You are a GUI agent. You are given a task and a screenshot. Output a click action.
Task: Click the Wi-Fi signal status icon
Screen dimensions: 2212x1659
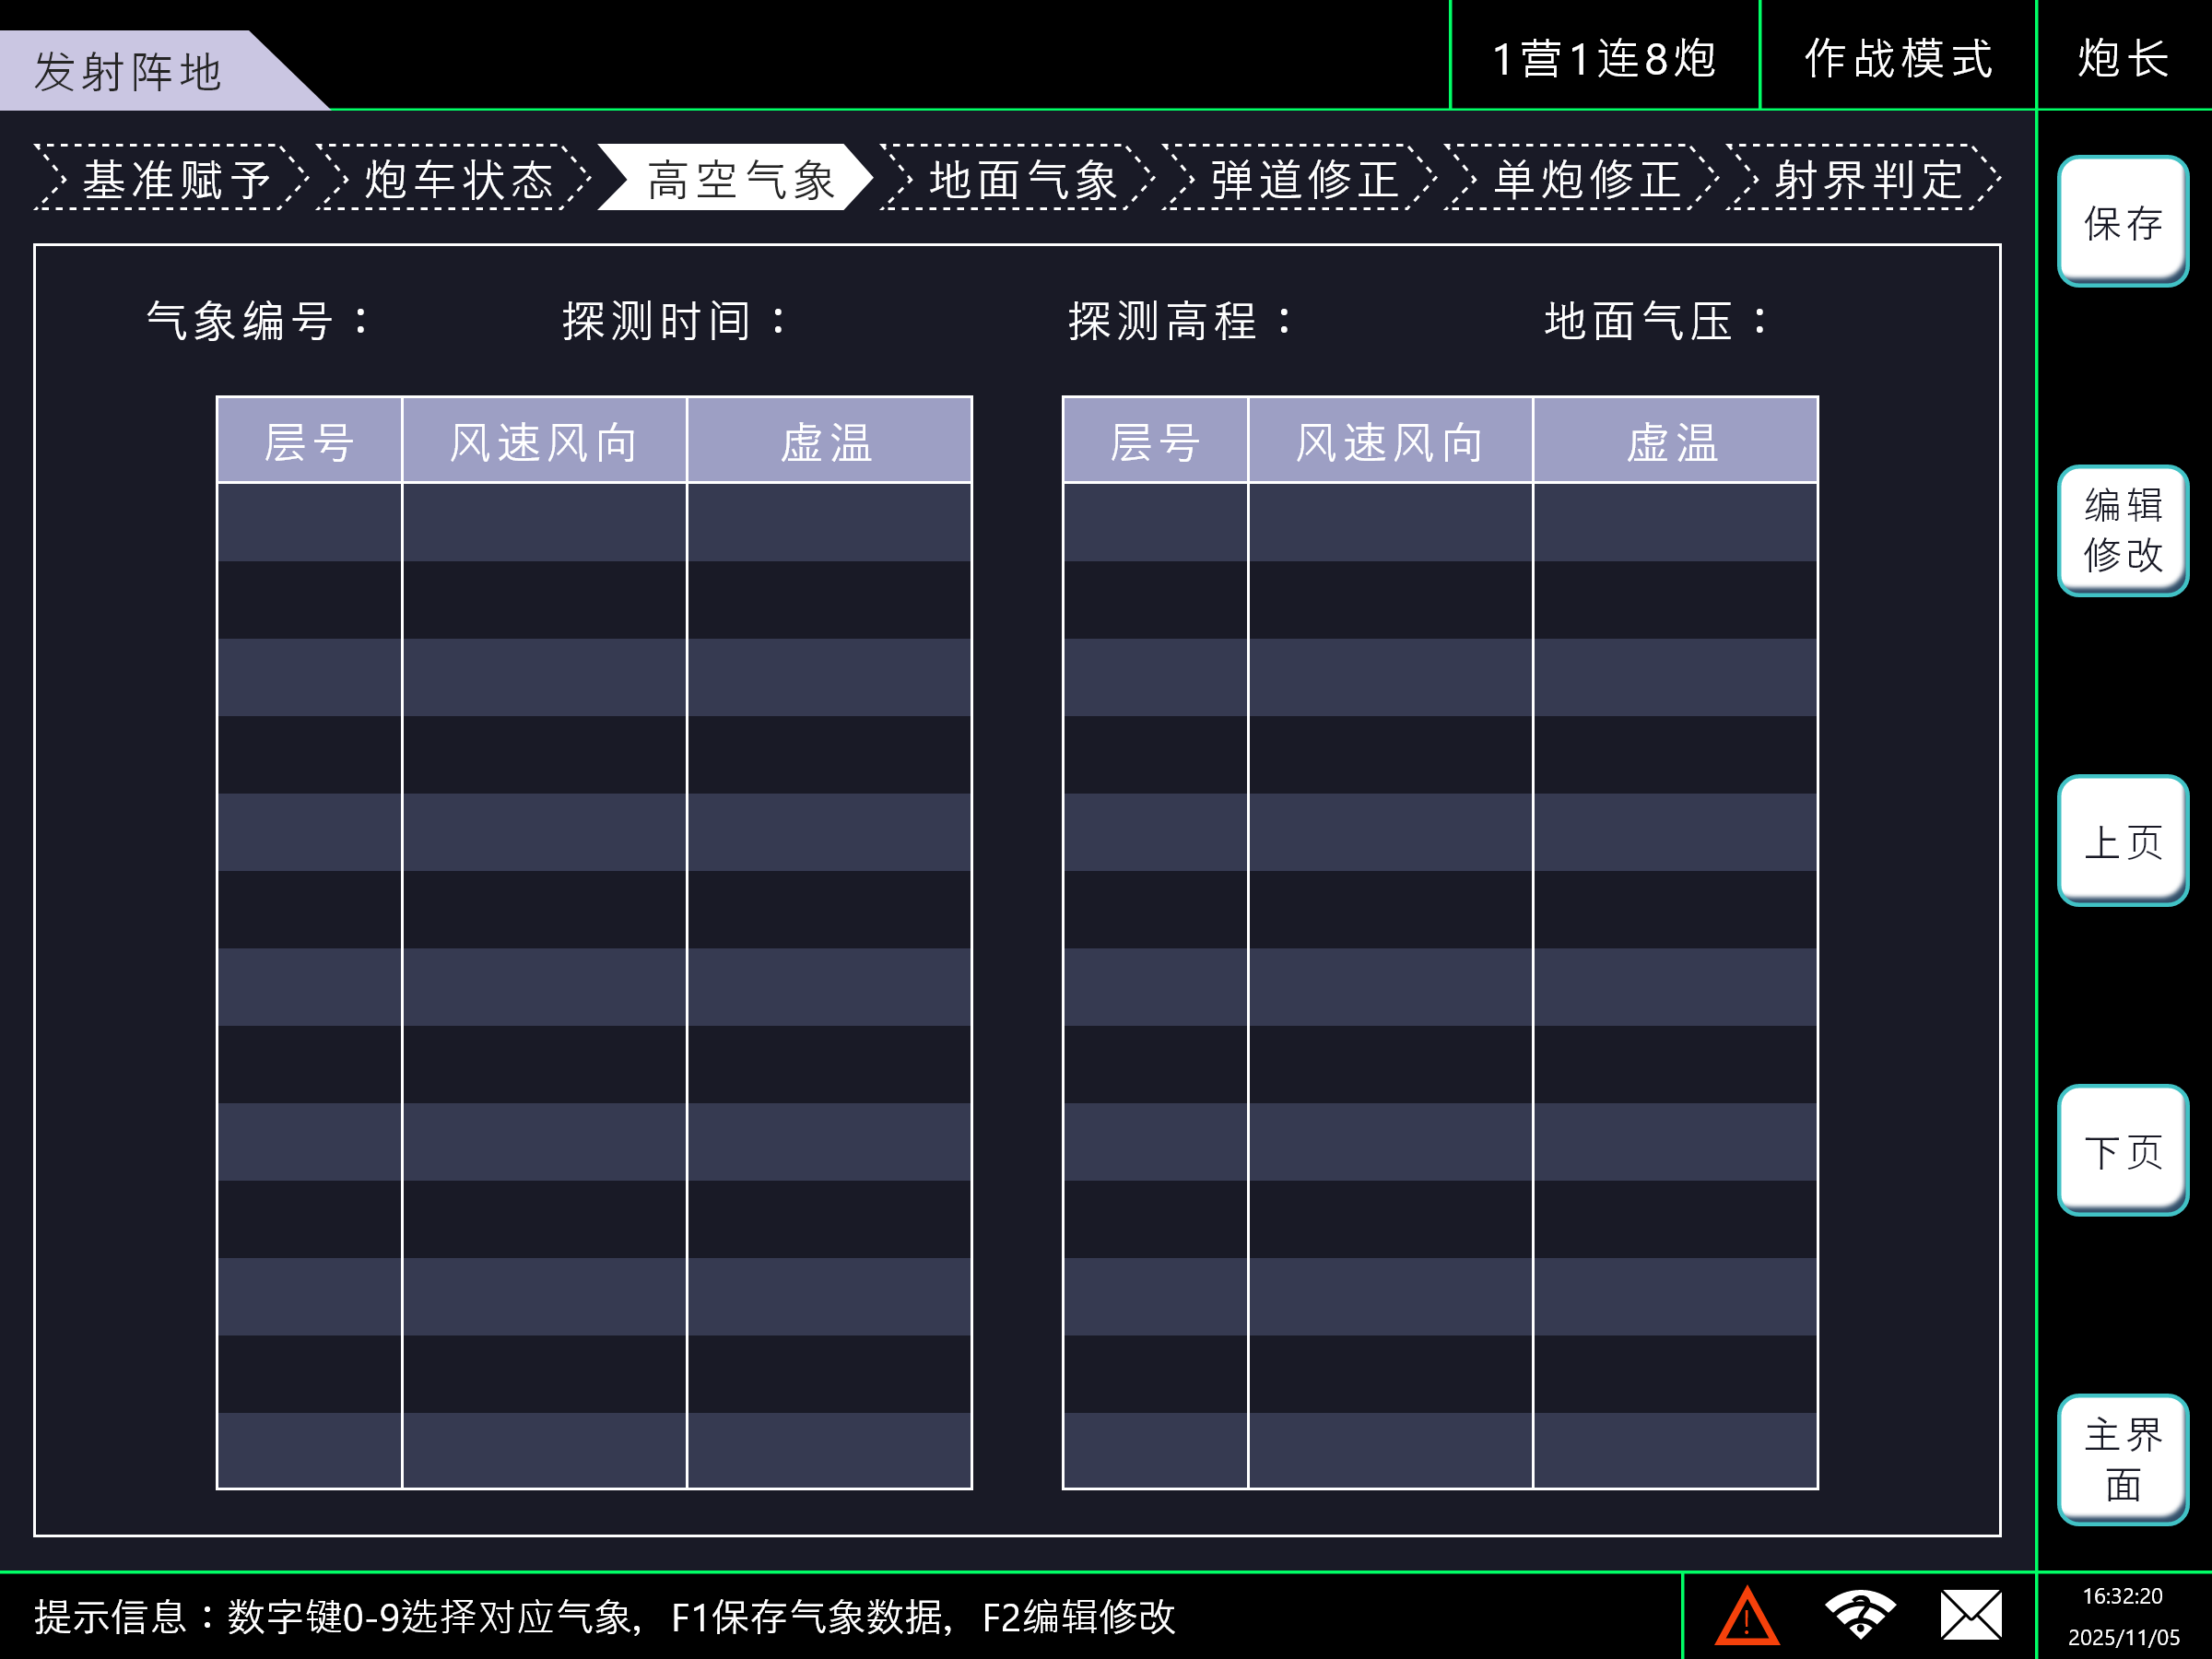click(x=1859, y=1615)
